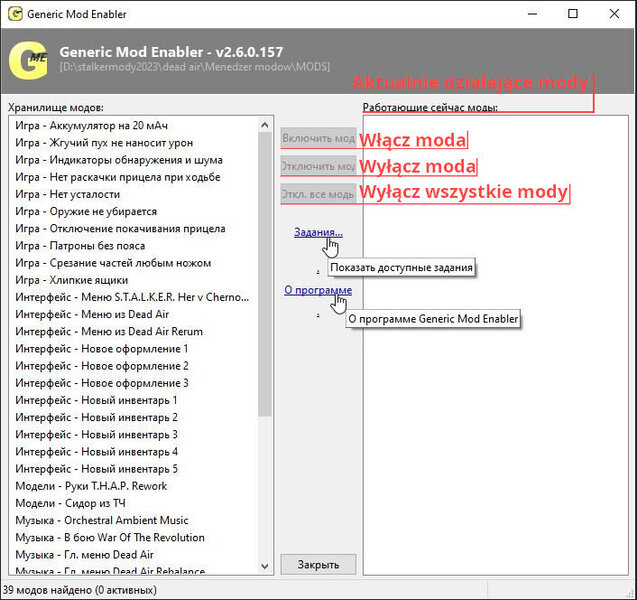
Task: Select Модели - Руки T.H.A.P. Rework
Action: tap(91, 486)
